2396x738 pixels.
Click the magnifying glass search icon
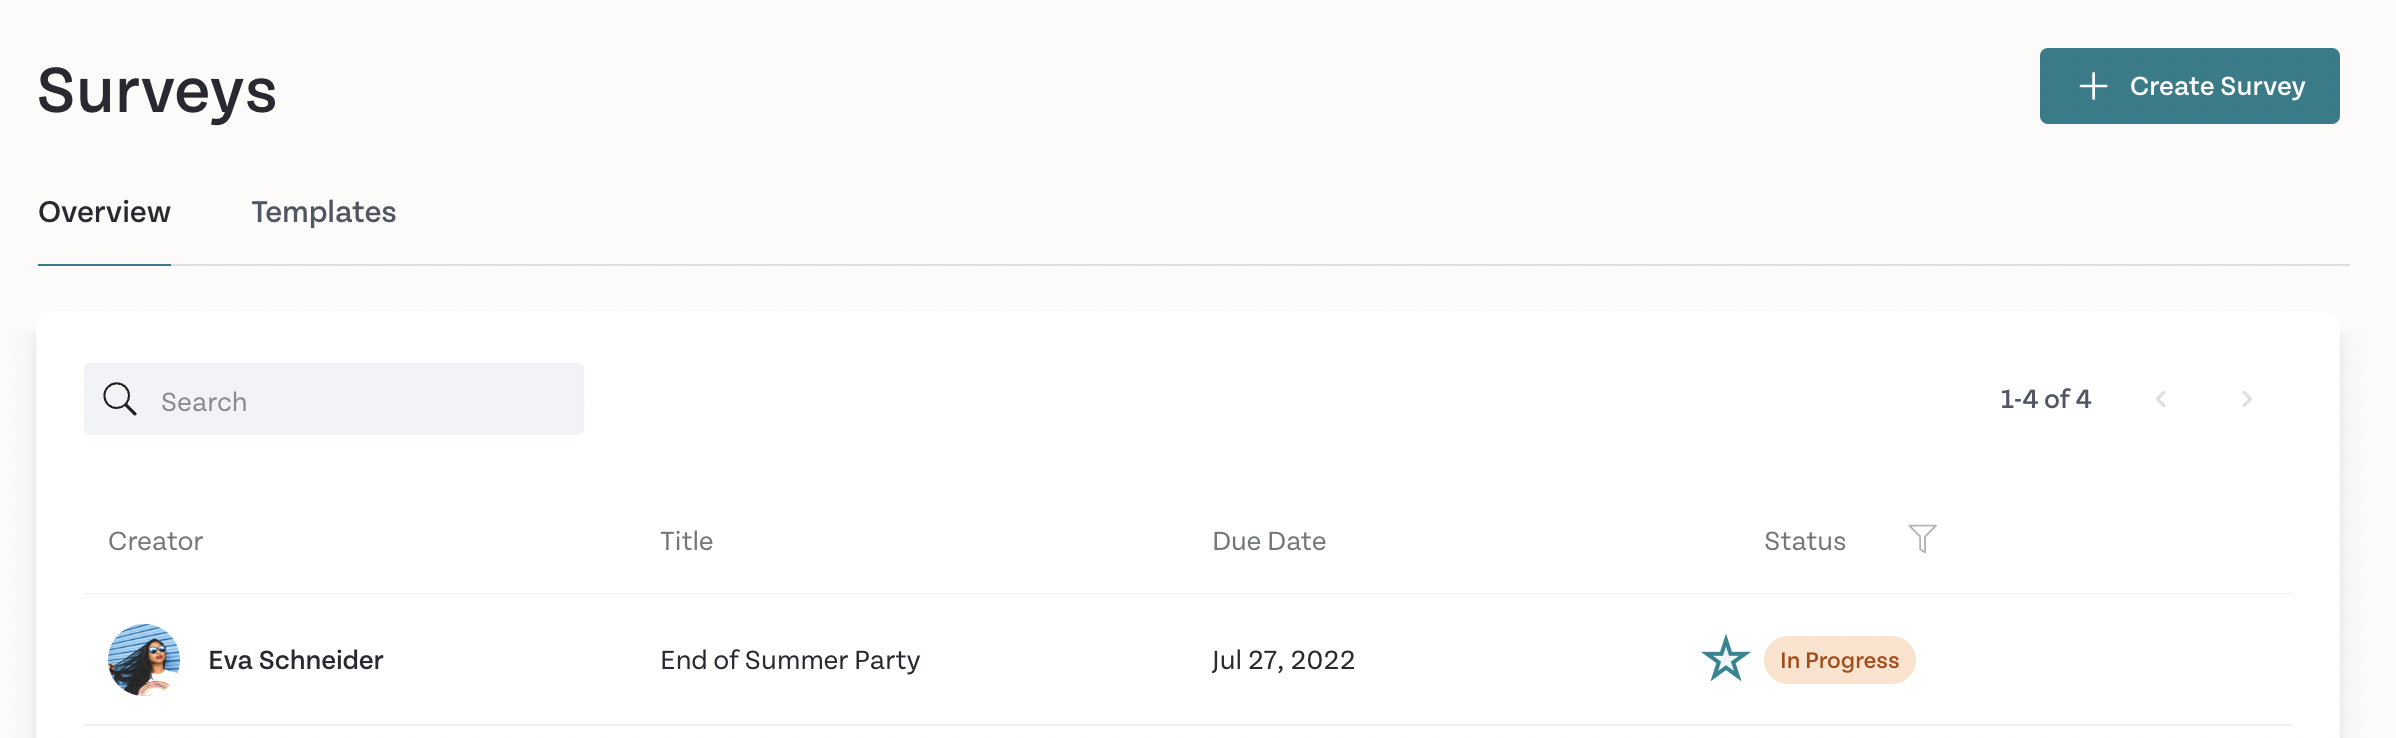(120, 399)
